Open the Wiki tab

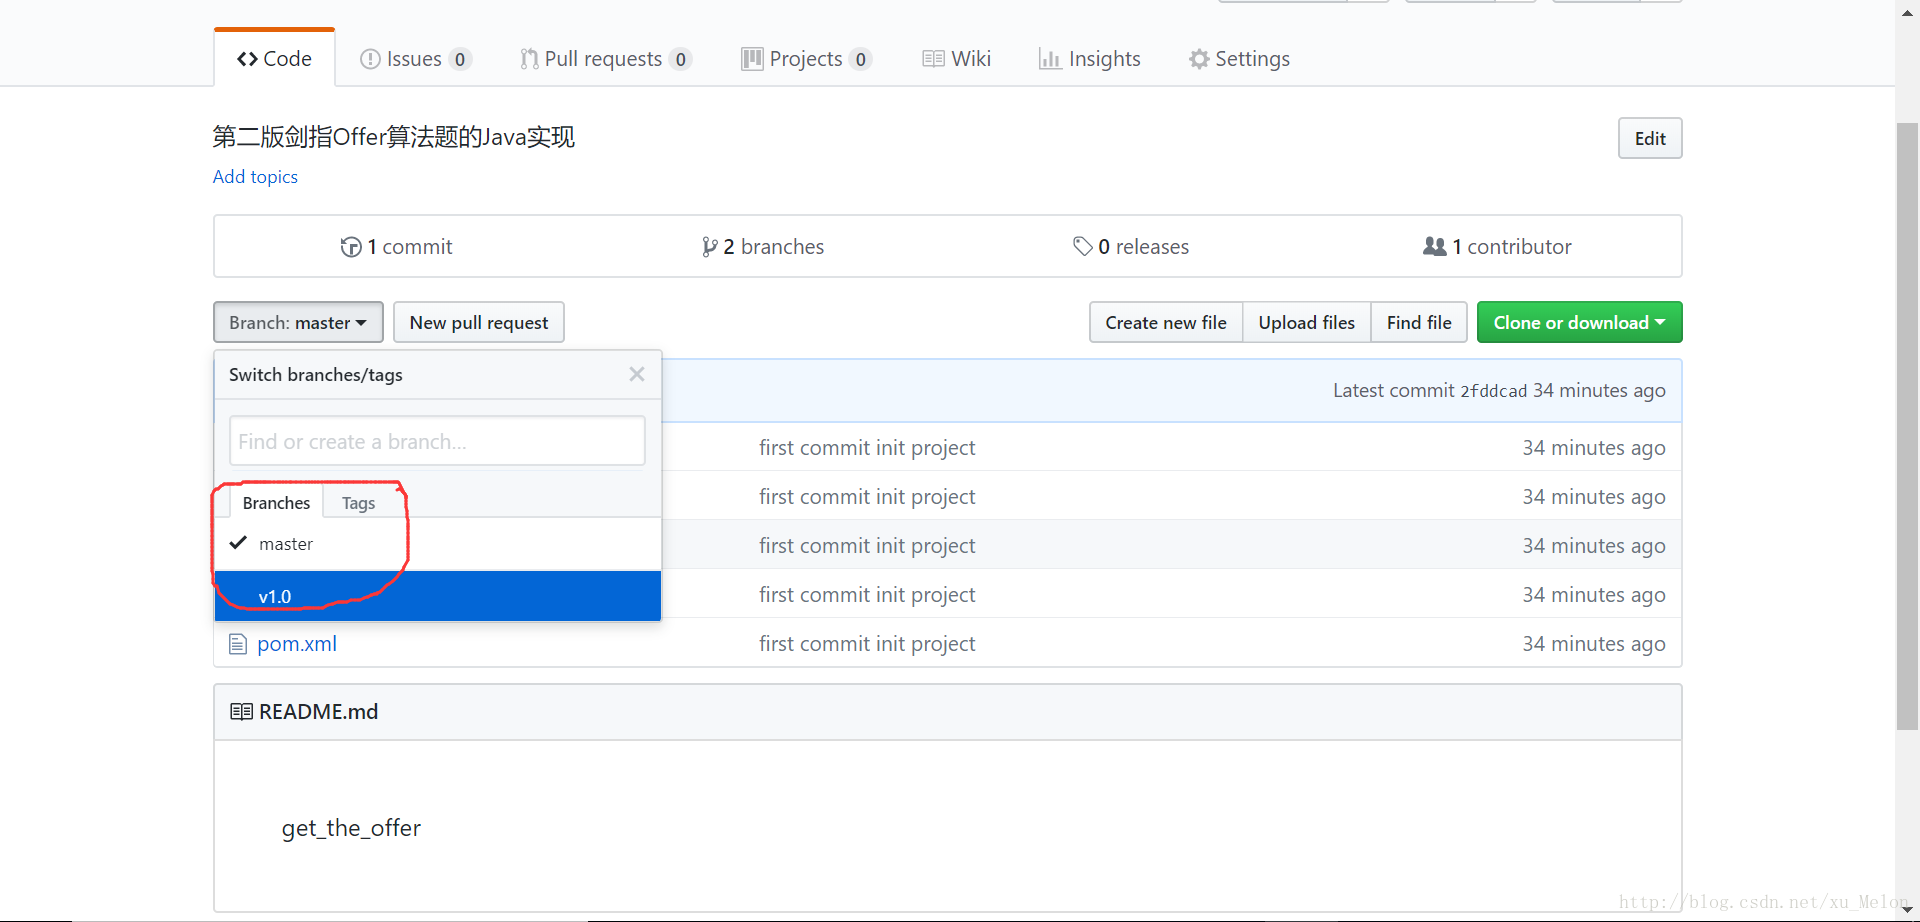click(957, 59)
